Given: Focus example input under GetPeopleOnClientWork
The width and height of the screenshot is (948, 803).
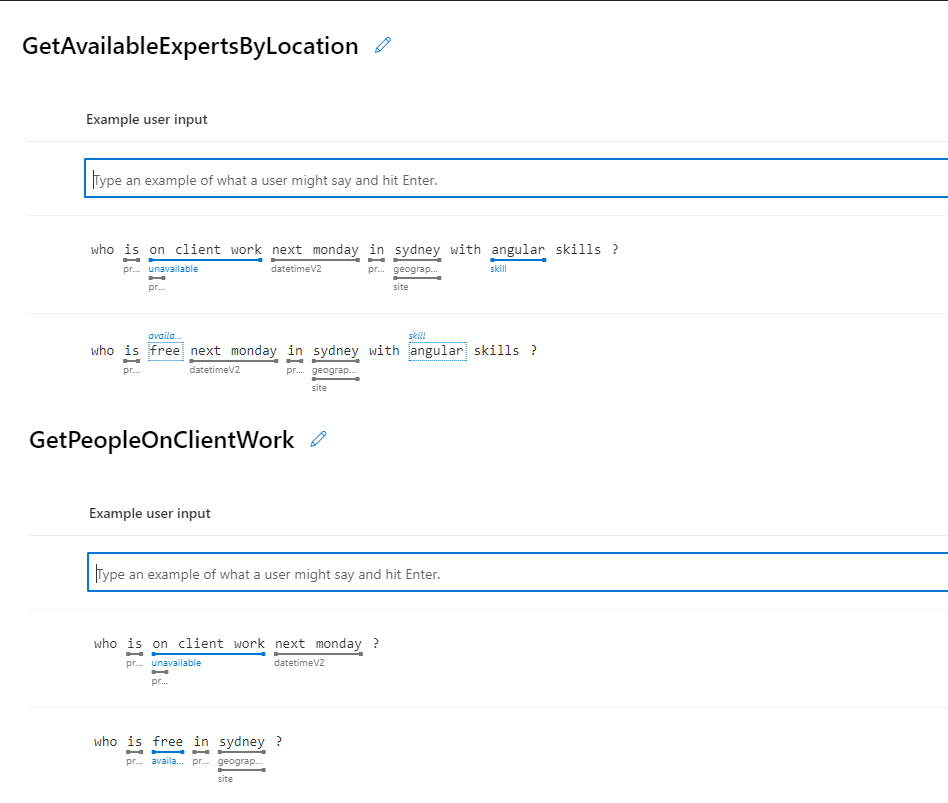Looking at the screenshot, I should coord(517,574).
